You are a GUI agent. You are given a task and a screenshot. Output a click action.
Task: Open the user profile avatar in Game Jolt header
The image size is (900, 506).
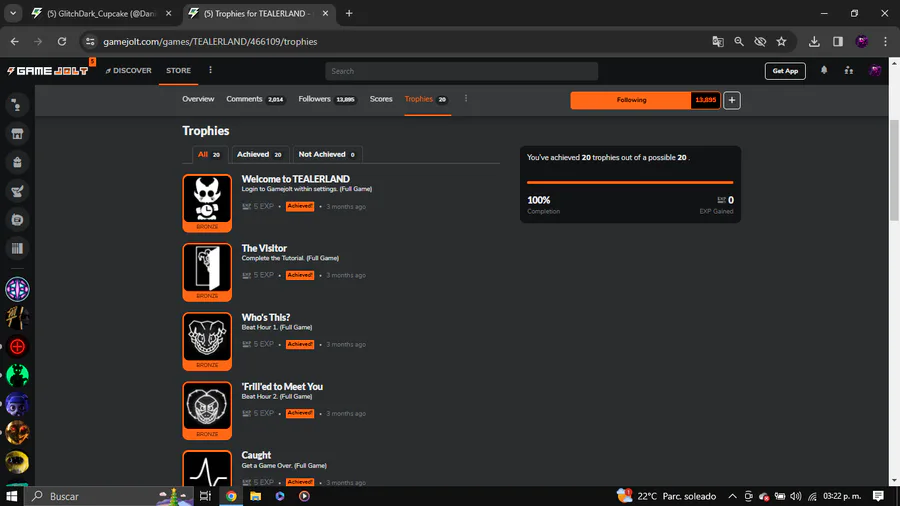pos(875,71)
